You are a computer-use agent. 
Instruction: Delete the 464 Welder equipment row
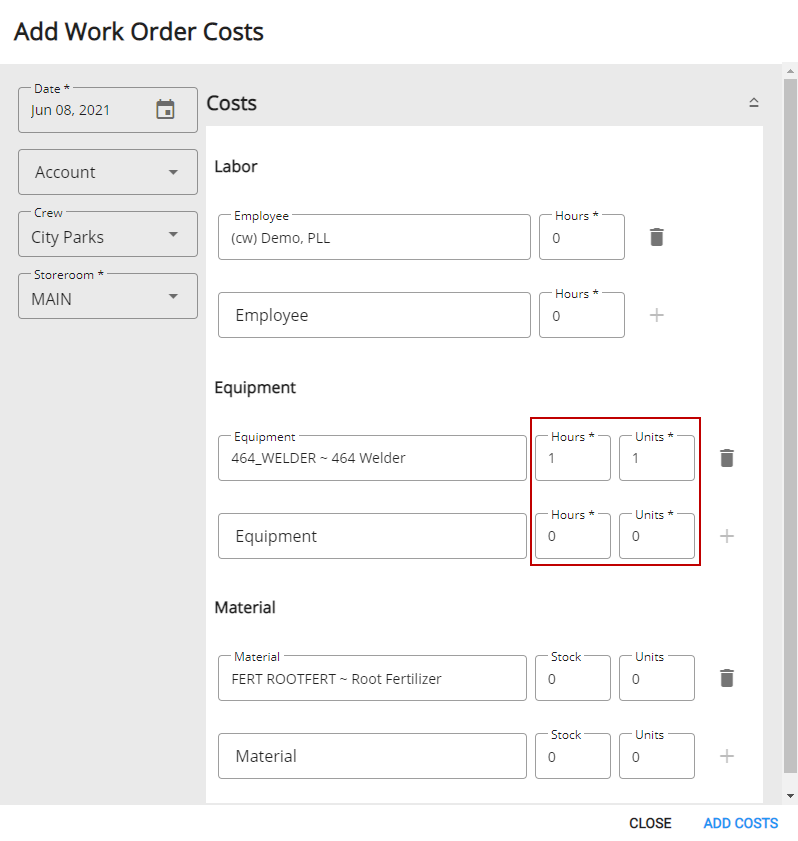727,458
